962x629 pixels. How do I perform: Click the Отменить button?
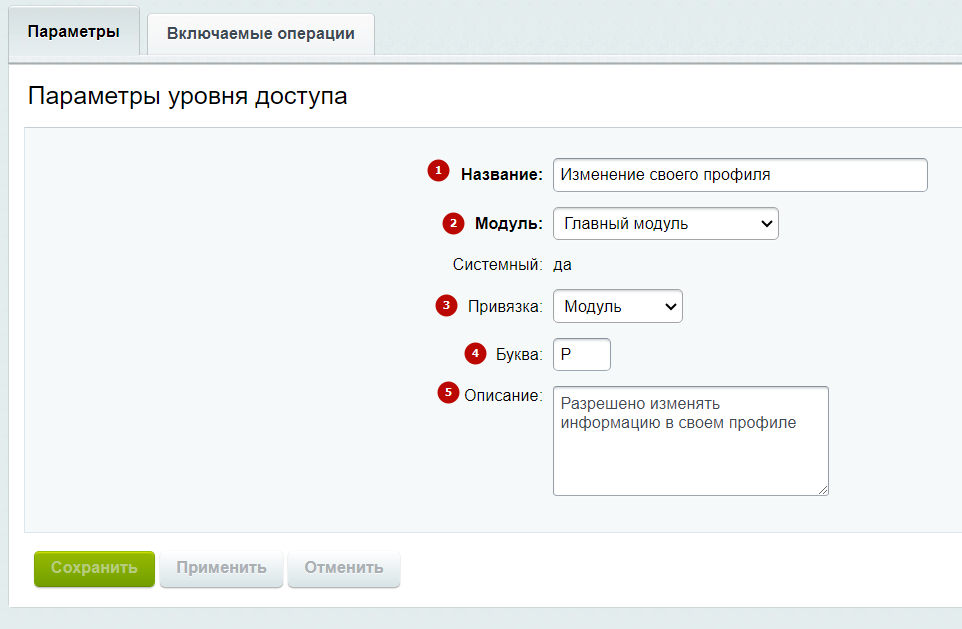point(344,568)
